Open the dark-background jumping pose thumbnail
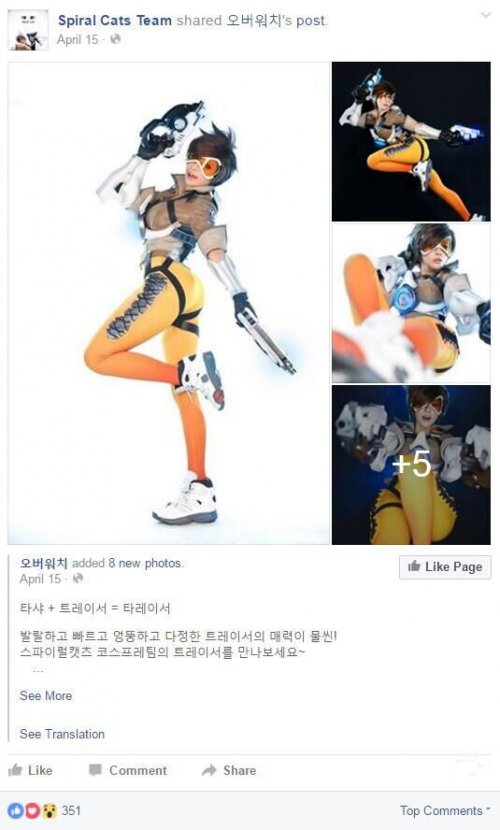Viewport: 500px width, 830px height. coord(411,141)
